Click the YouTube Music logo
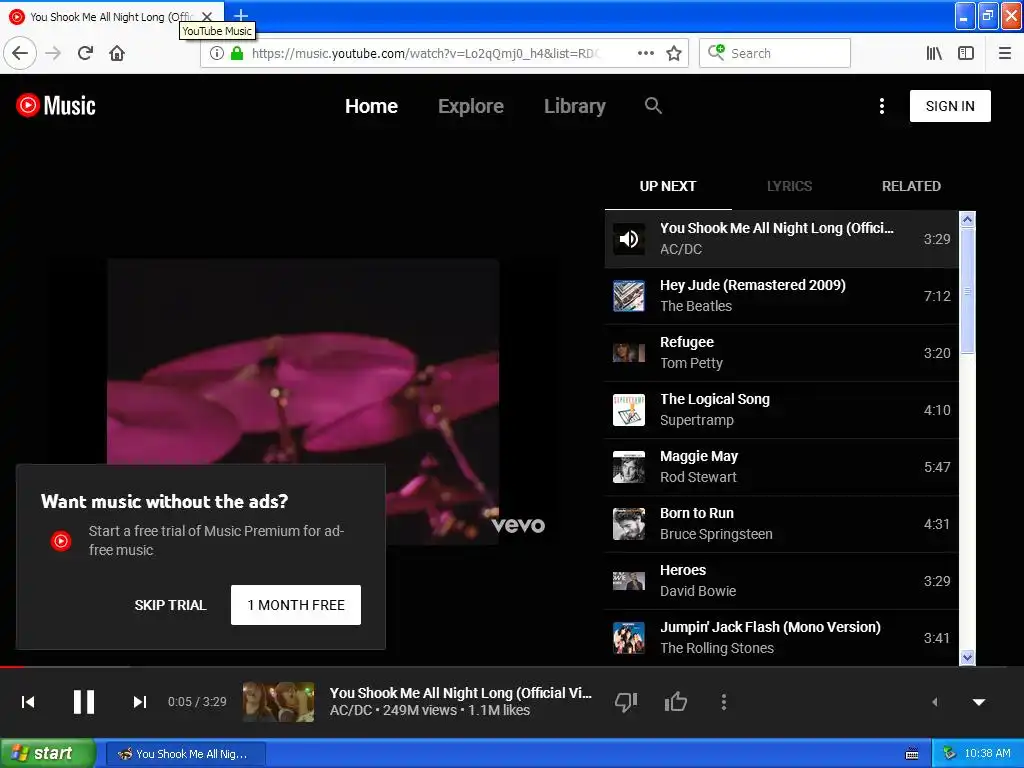 (56, 105)
